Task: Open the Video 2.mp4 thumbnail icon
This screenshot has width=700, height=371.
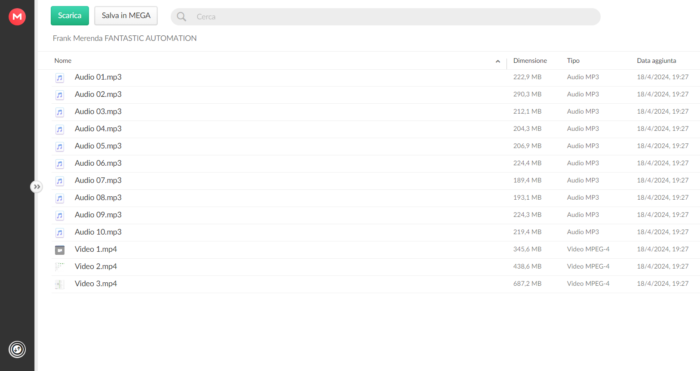Action: (59, 267)
